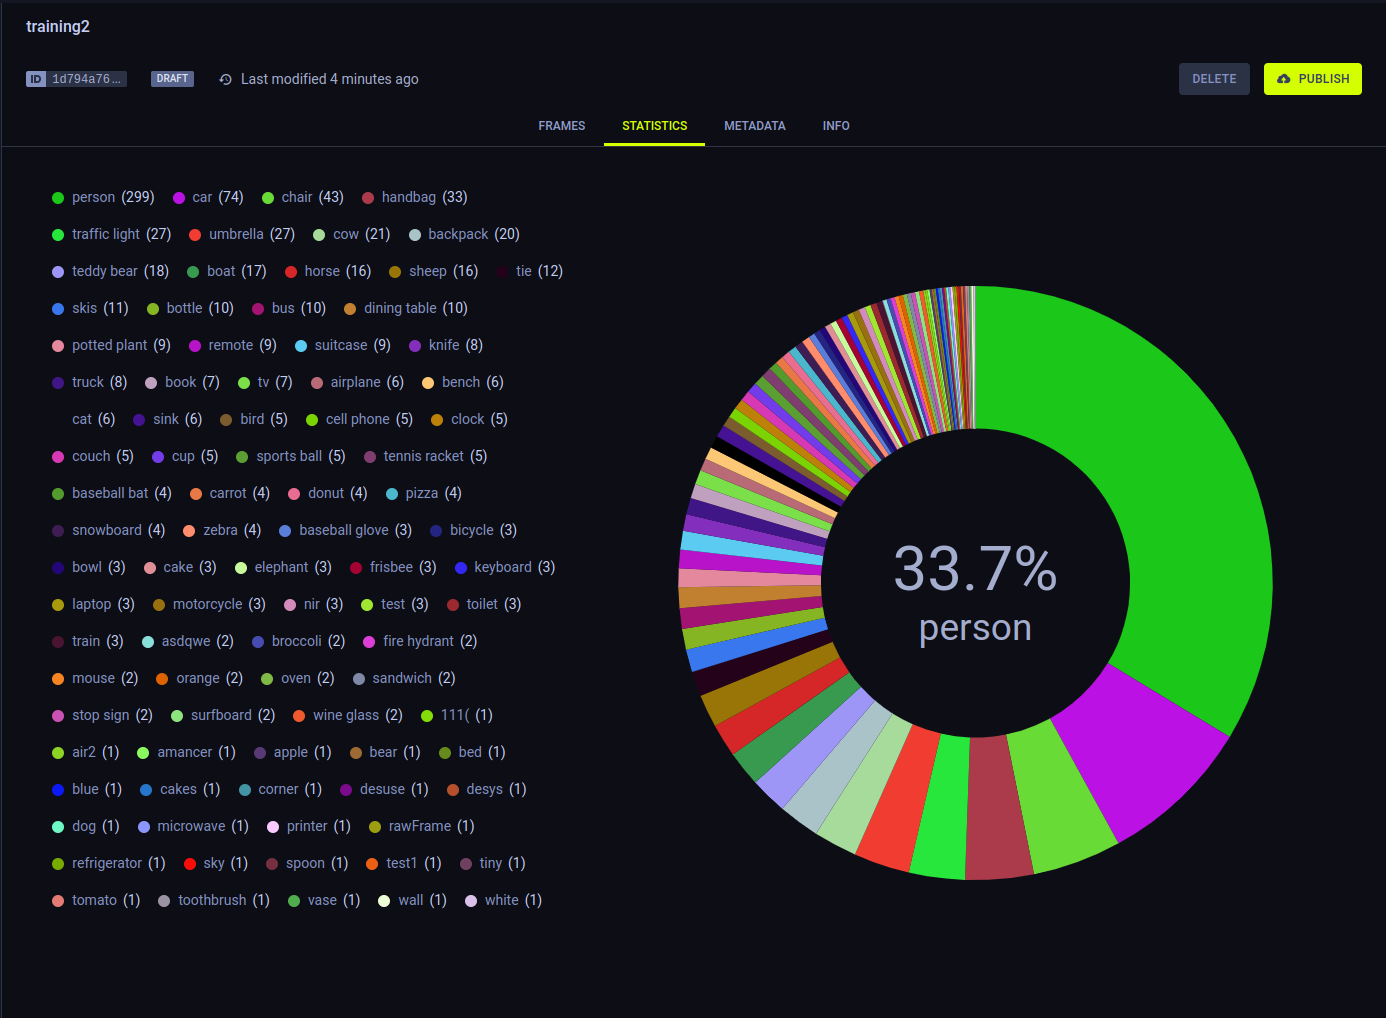The width and height of the screenshot is (1386, 1018).
Task: Open the Metadata tab
Action: tap(755, 125)
